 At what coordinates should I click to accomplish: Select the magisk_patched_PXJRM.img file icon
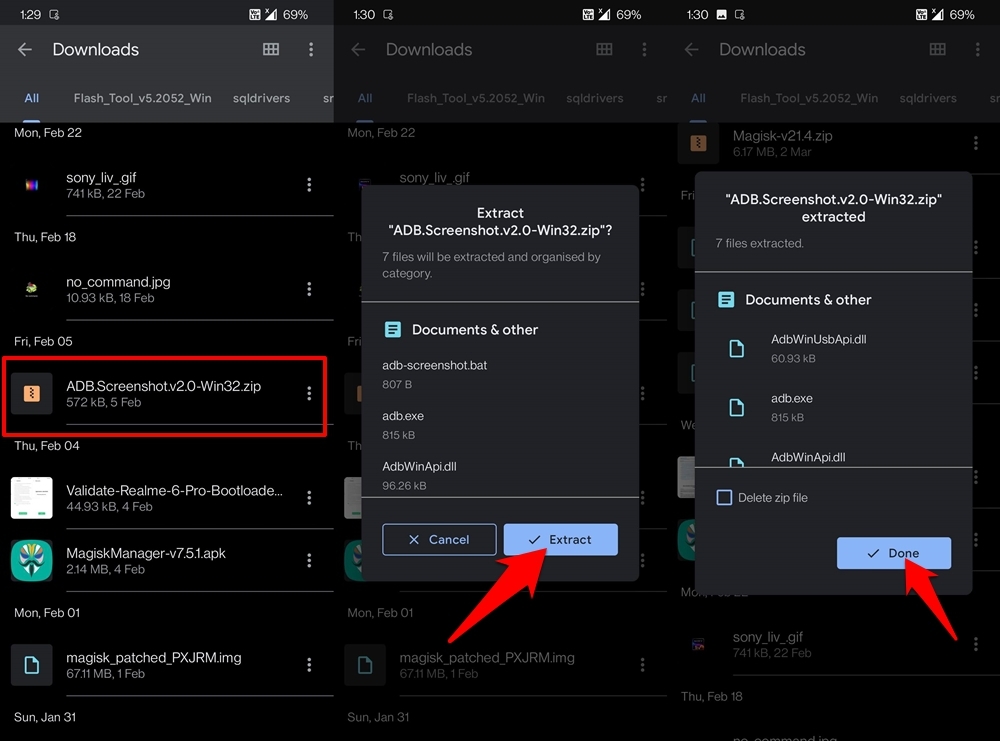click(x=32, y=665)
